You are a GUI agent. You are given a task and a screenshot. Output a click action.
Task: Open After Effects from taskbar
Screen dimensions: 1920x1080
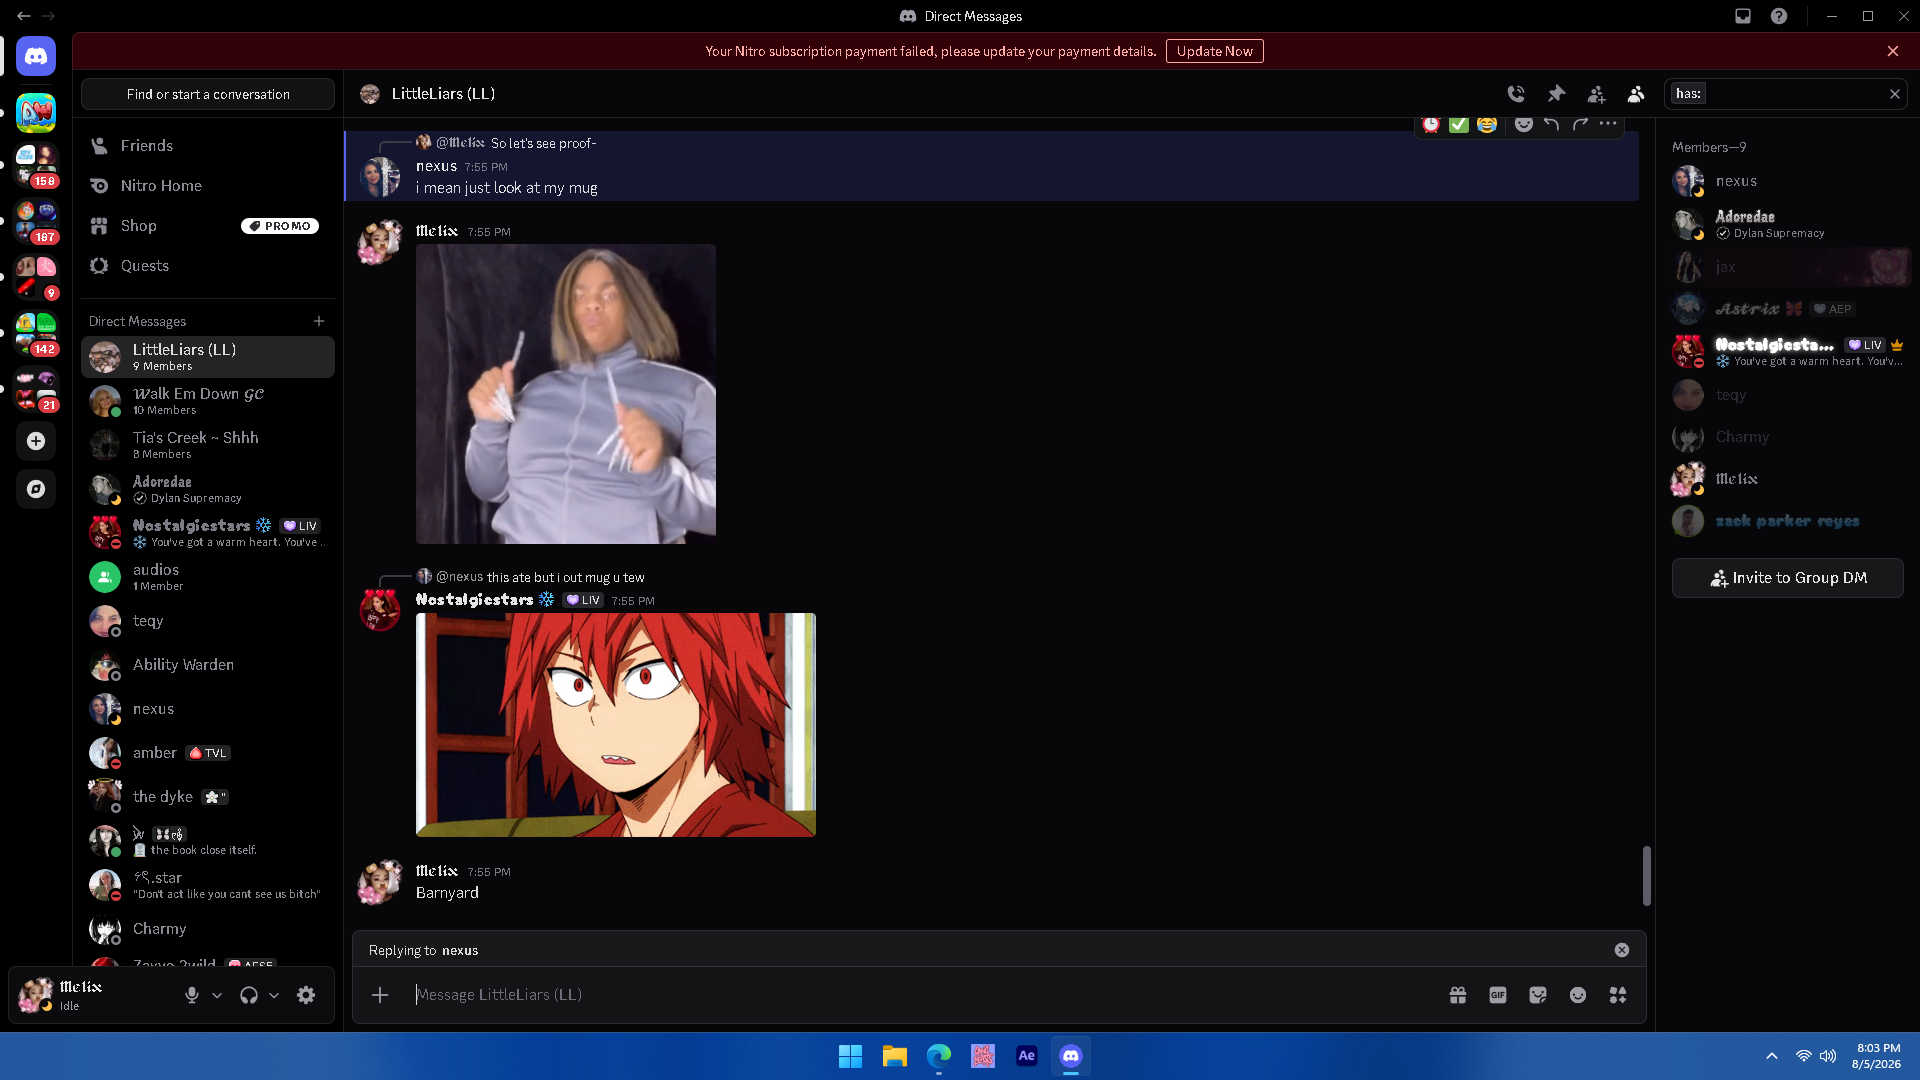pos(1026,1056)
